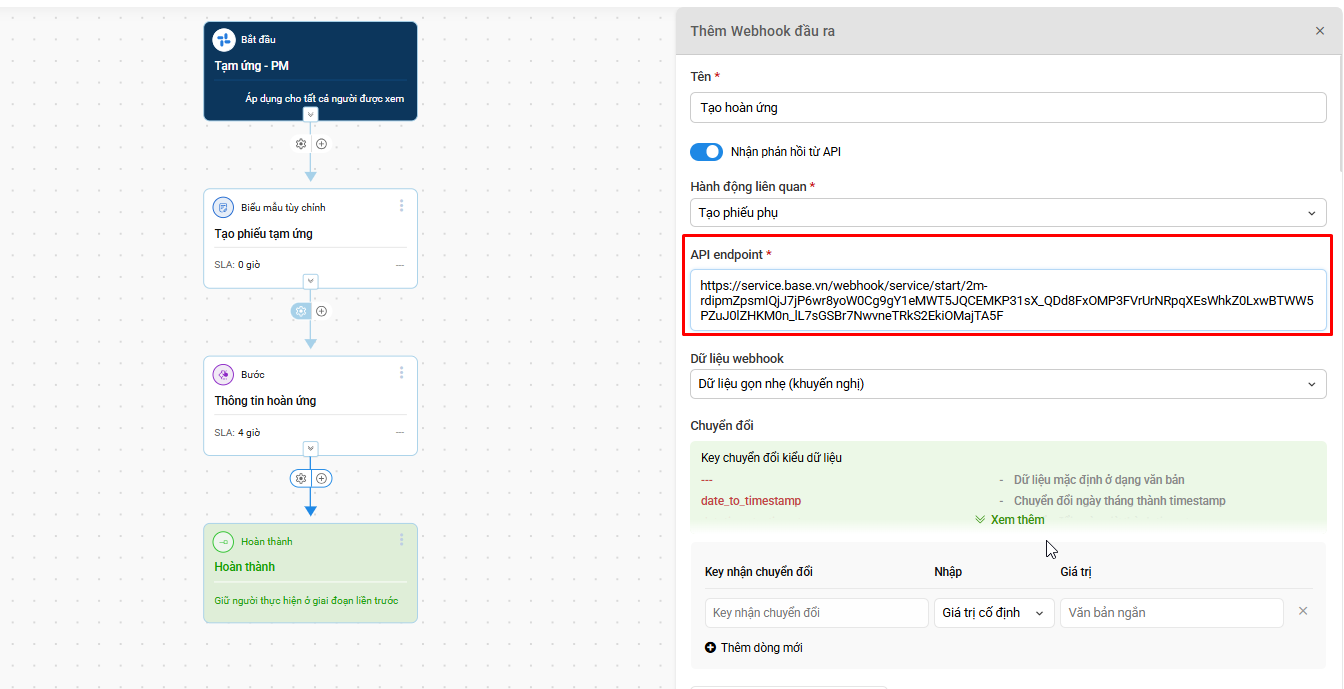Open three-dot menu of Tạo phiếu tạm ứng node
Image resolution: width=1344 pixels, height=689 pixels.
pyautogui.click(x=402, y=206)
